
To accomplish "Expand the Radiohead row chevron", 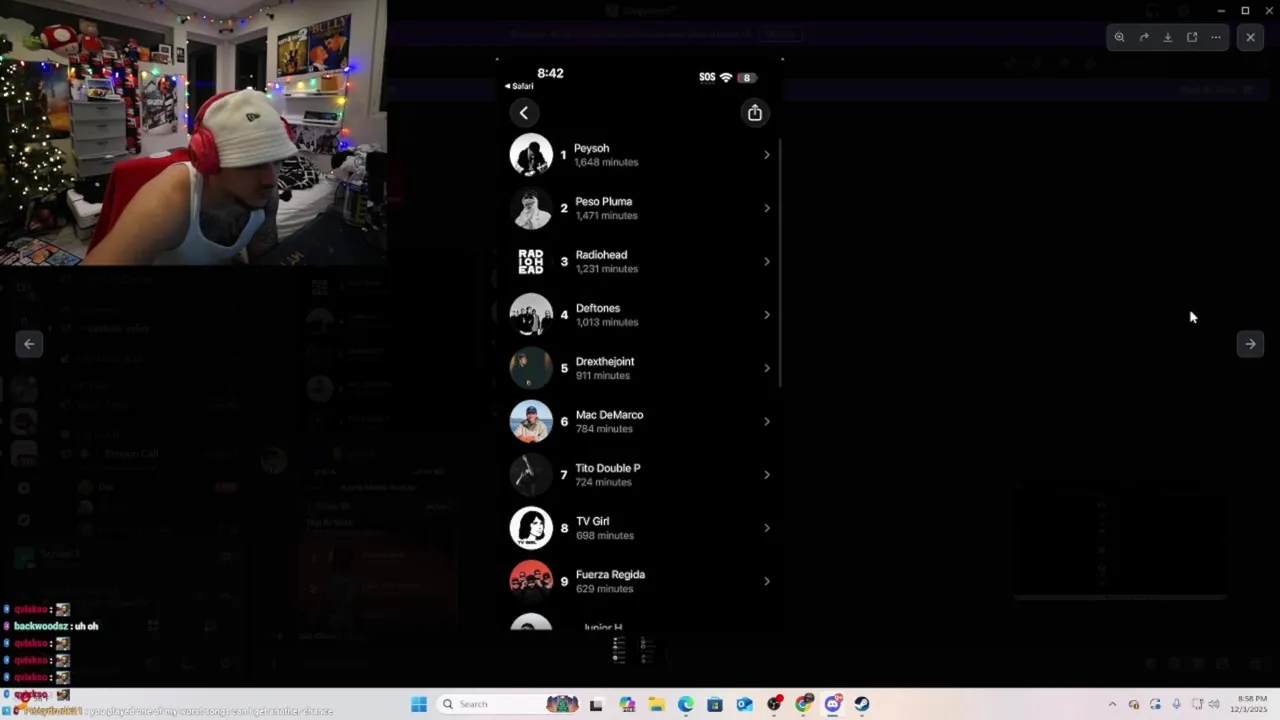I will click(767, 262).
